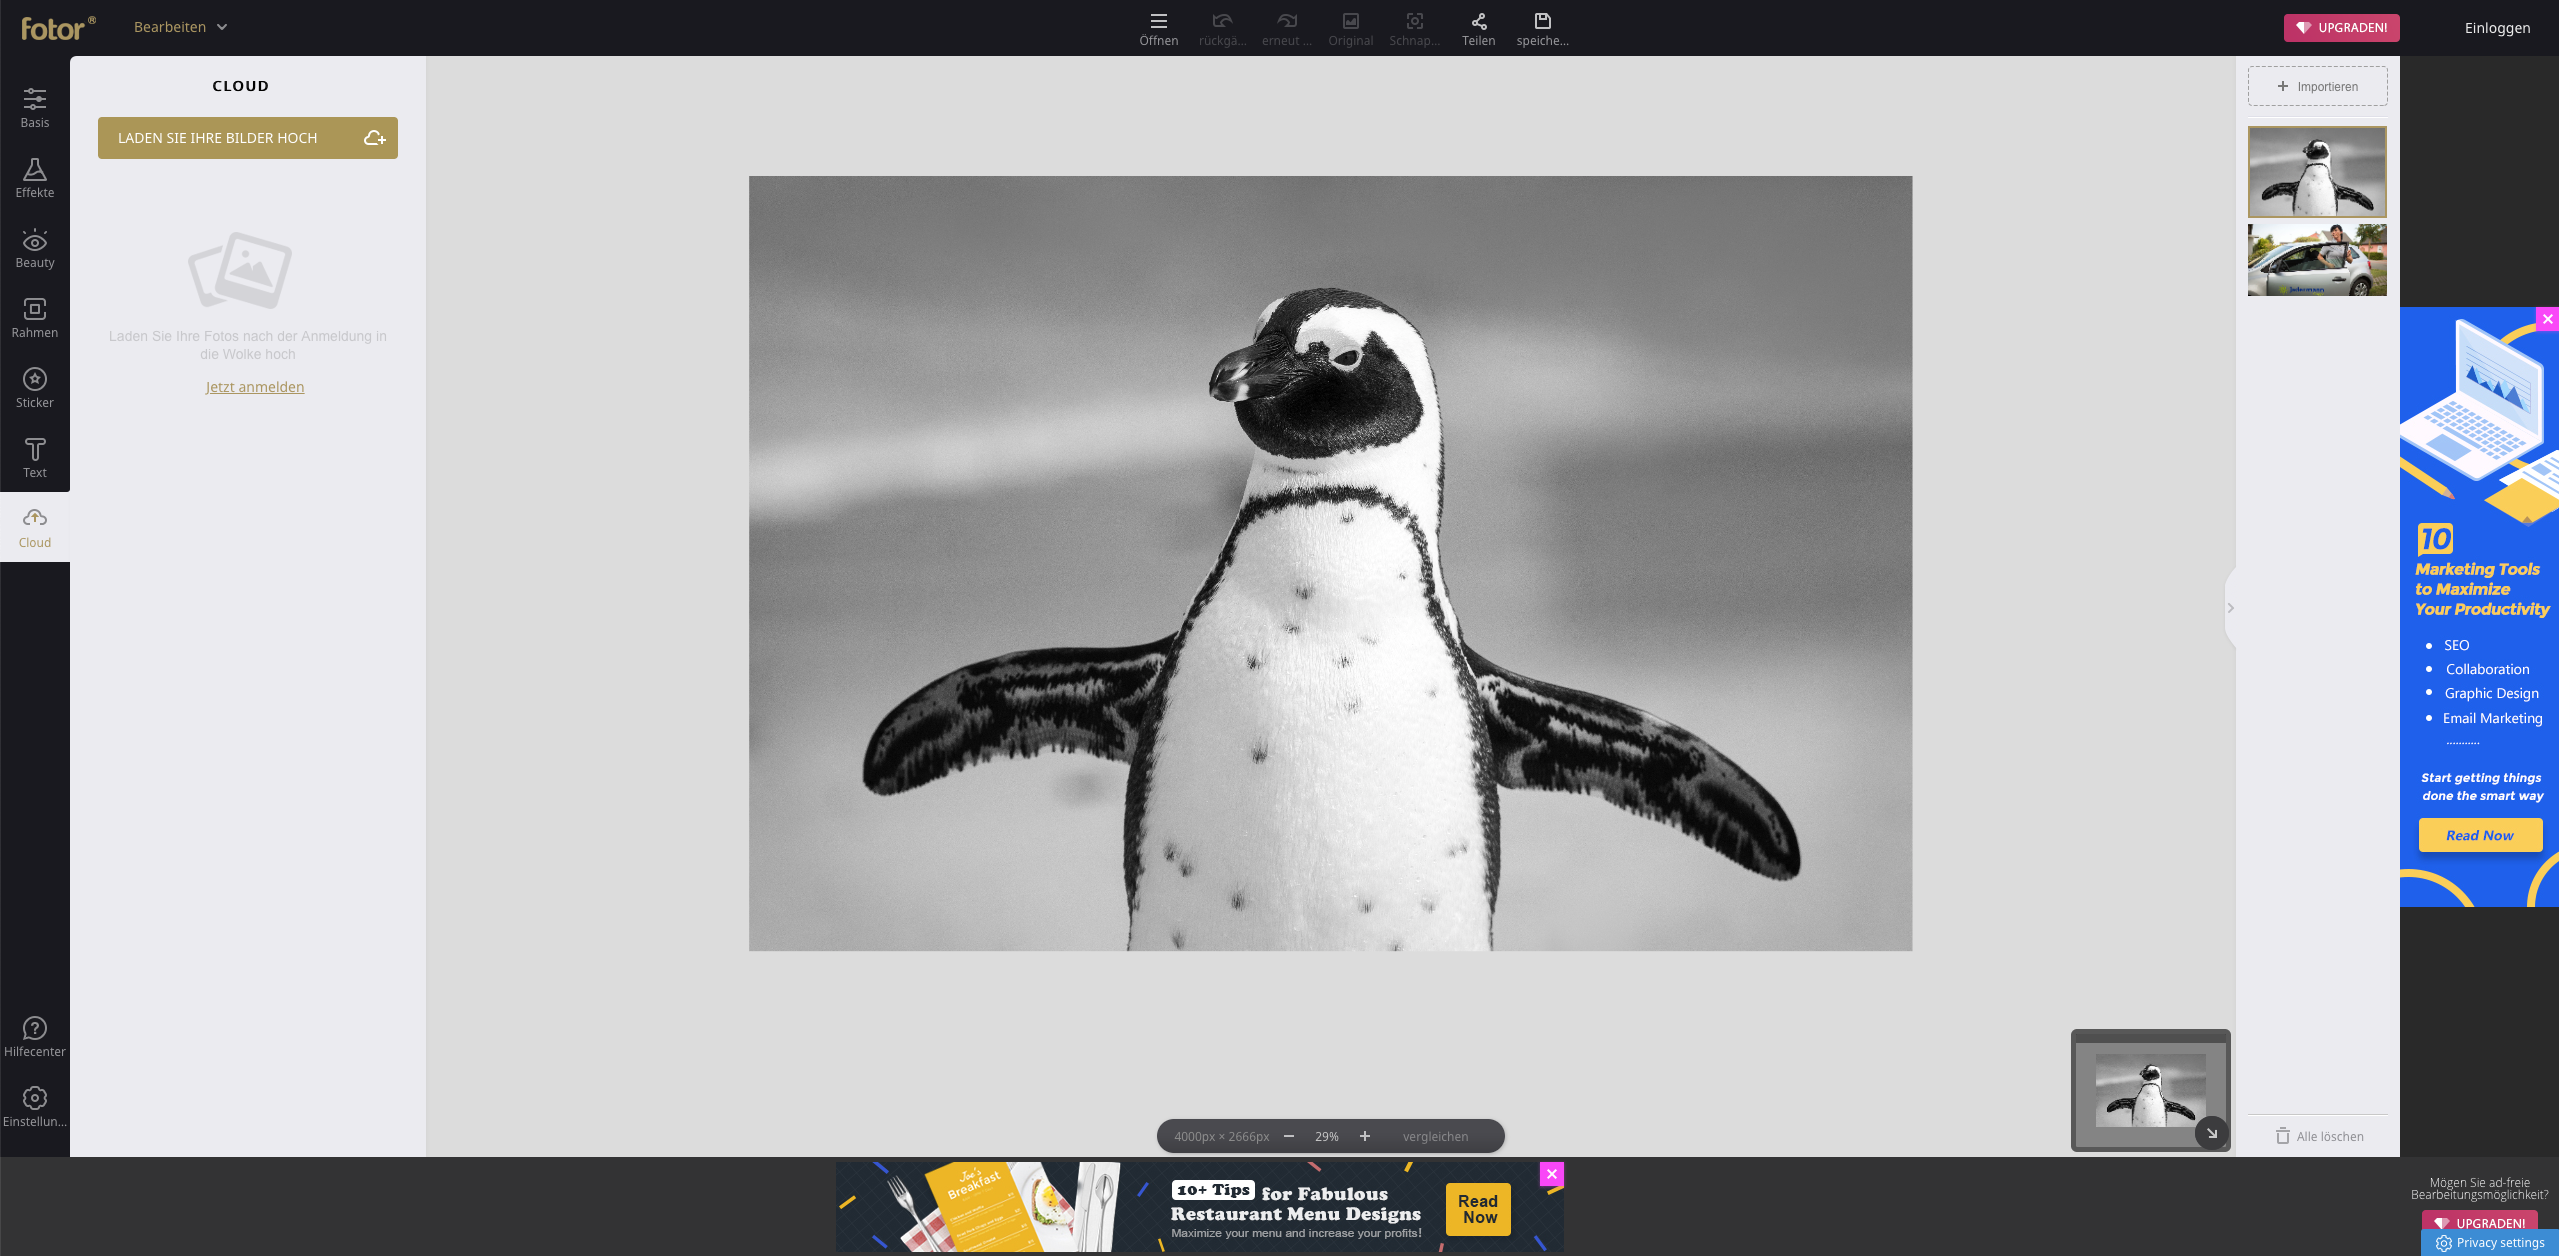The image size is (2559, 1256).
Task: Zoom out with the minus button
Action: tap(1289, 1136)
